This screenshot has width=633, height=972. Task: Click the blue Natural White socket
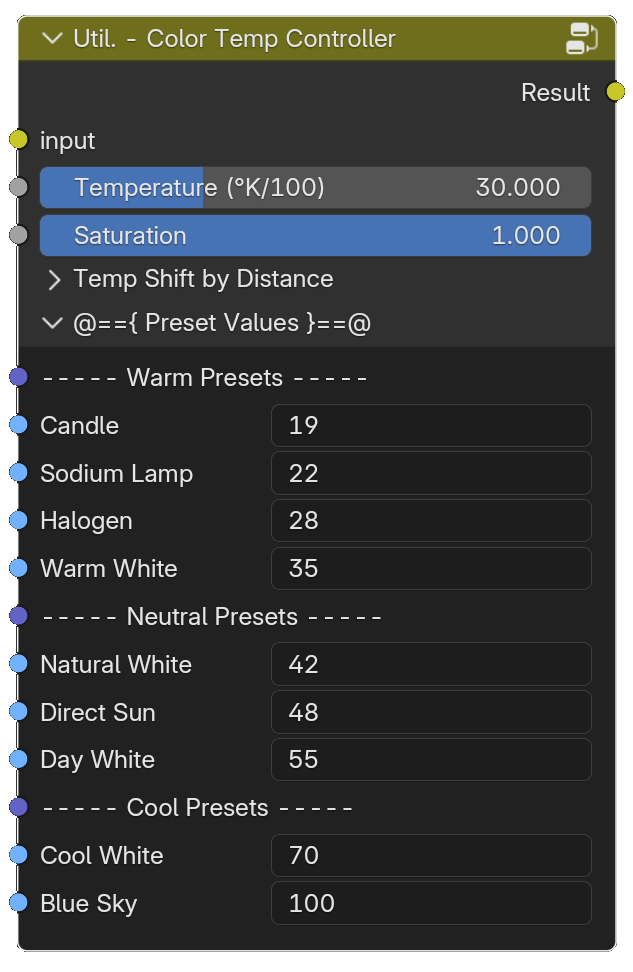19,663
